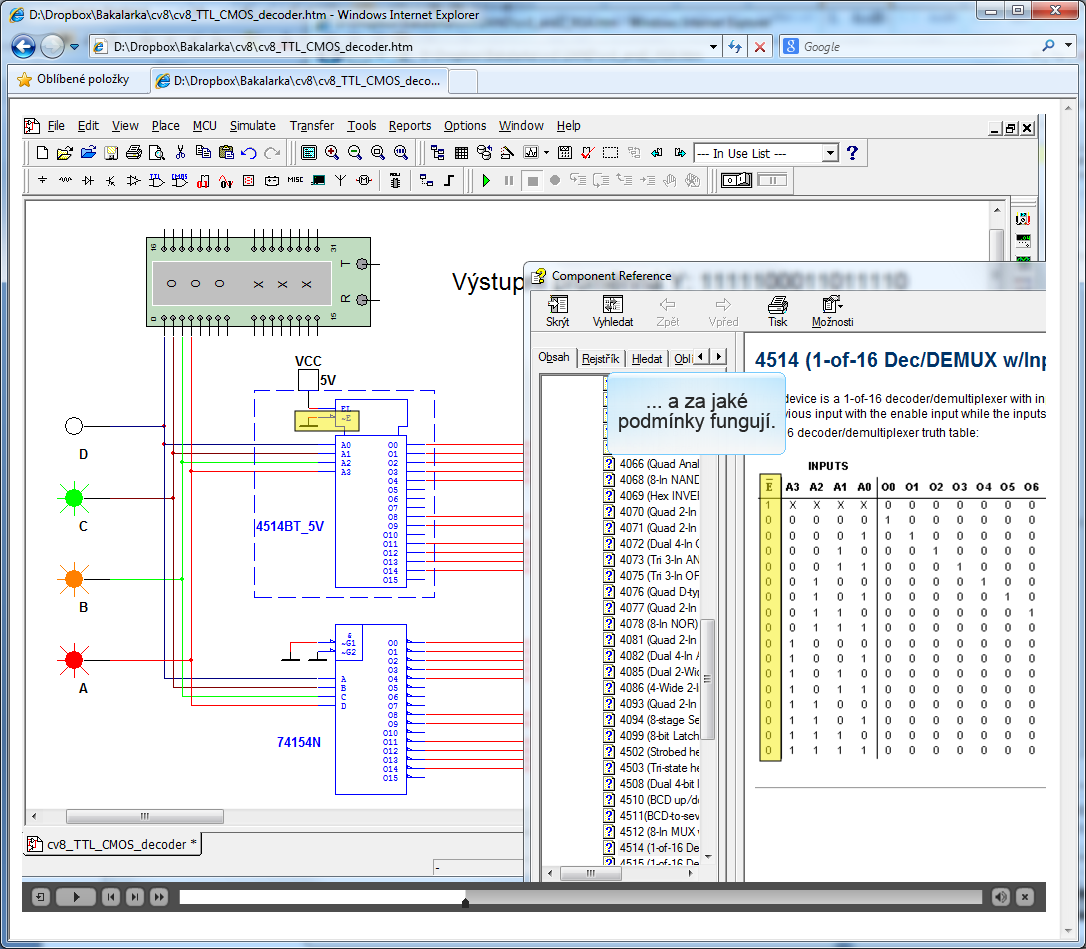This screenshot has width=1086, height=949.
Task: Click the help contents horizontal scrollbar thumb
Action: (x=590, y=873)
